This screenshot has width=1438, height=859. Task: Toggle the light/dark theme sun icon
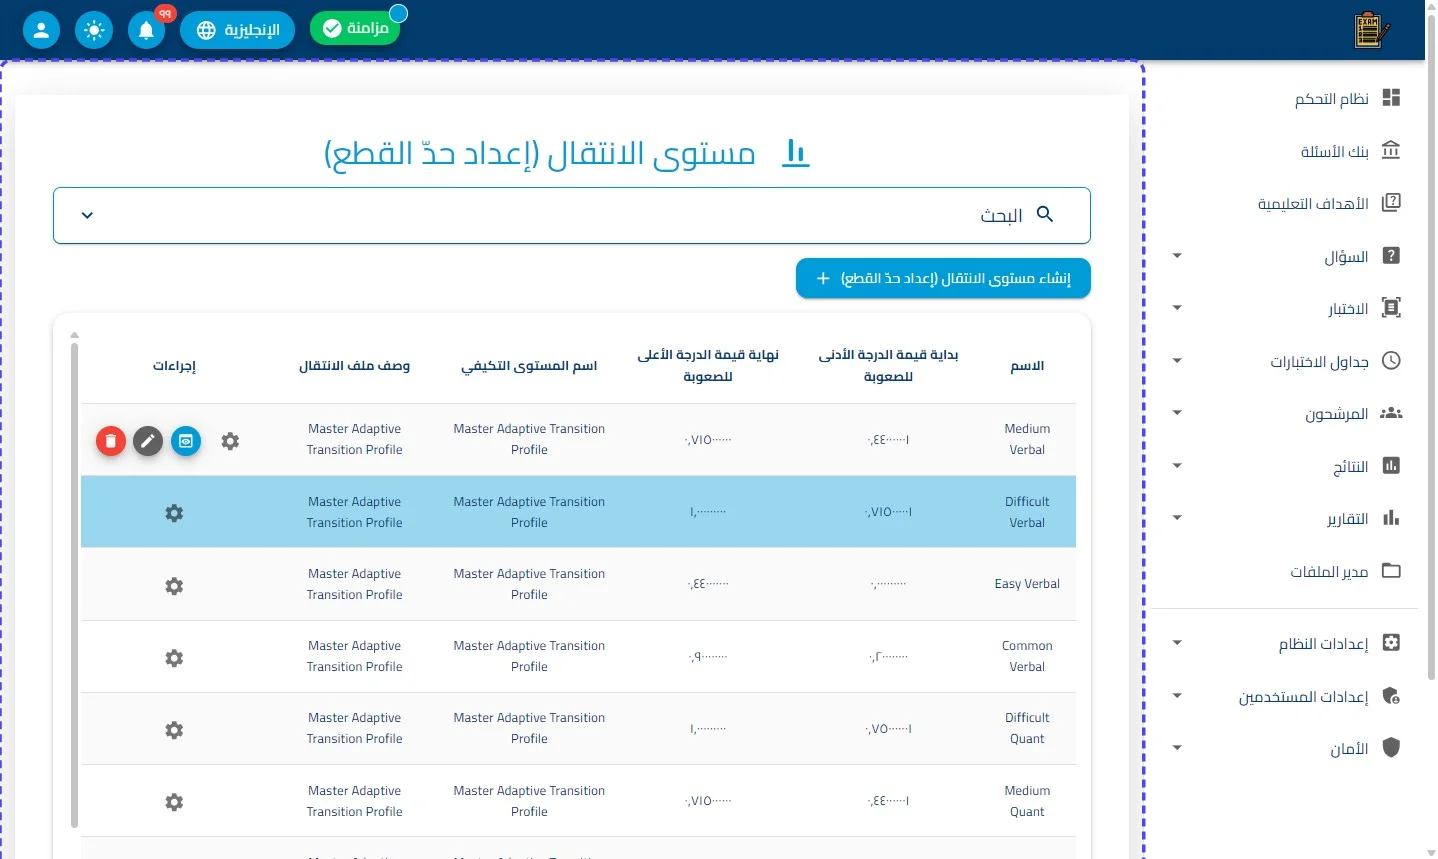click(94, 30)
